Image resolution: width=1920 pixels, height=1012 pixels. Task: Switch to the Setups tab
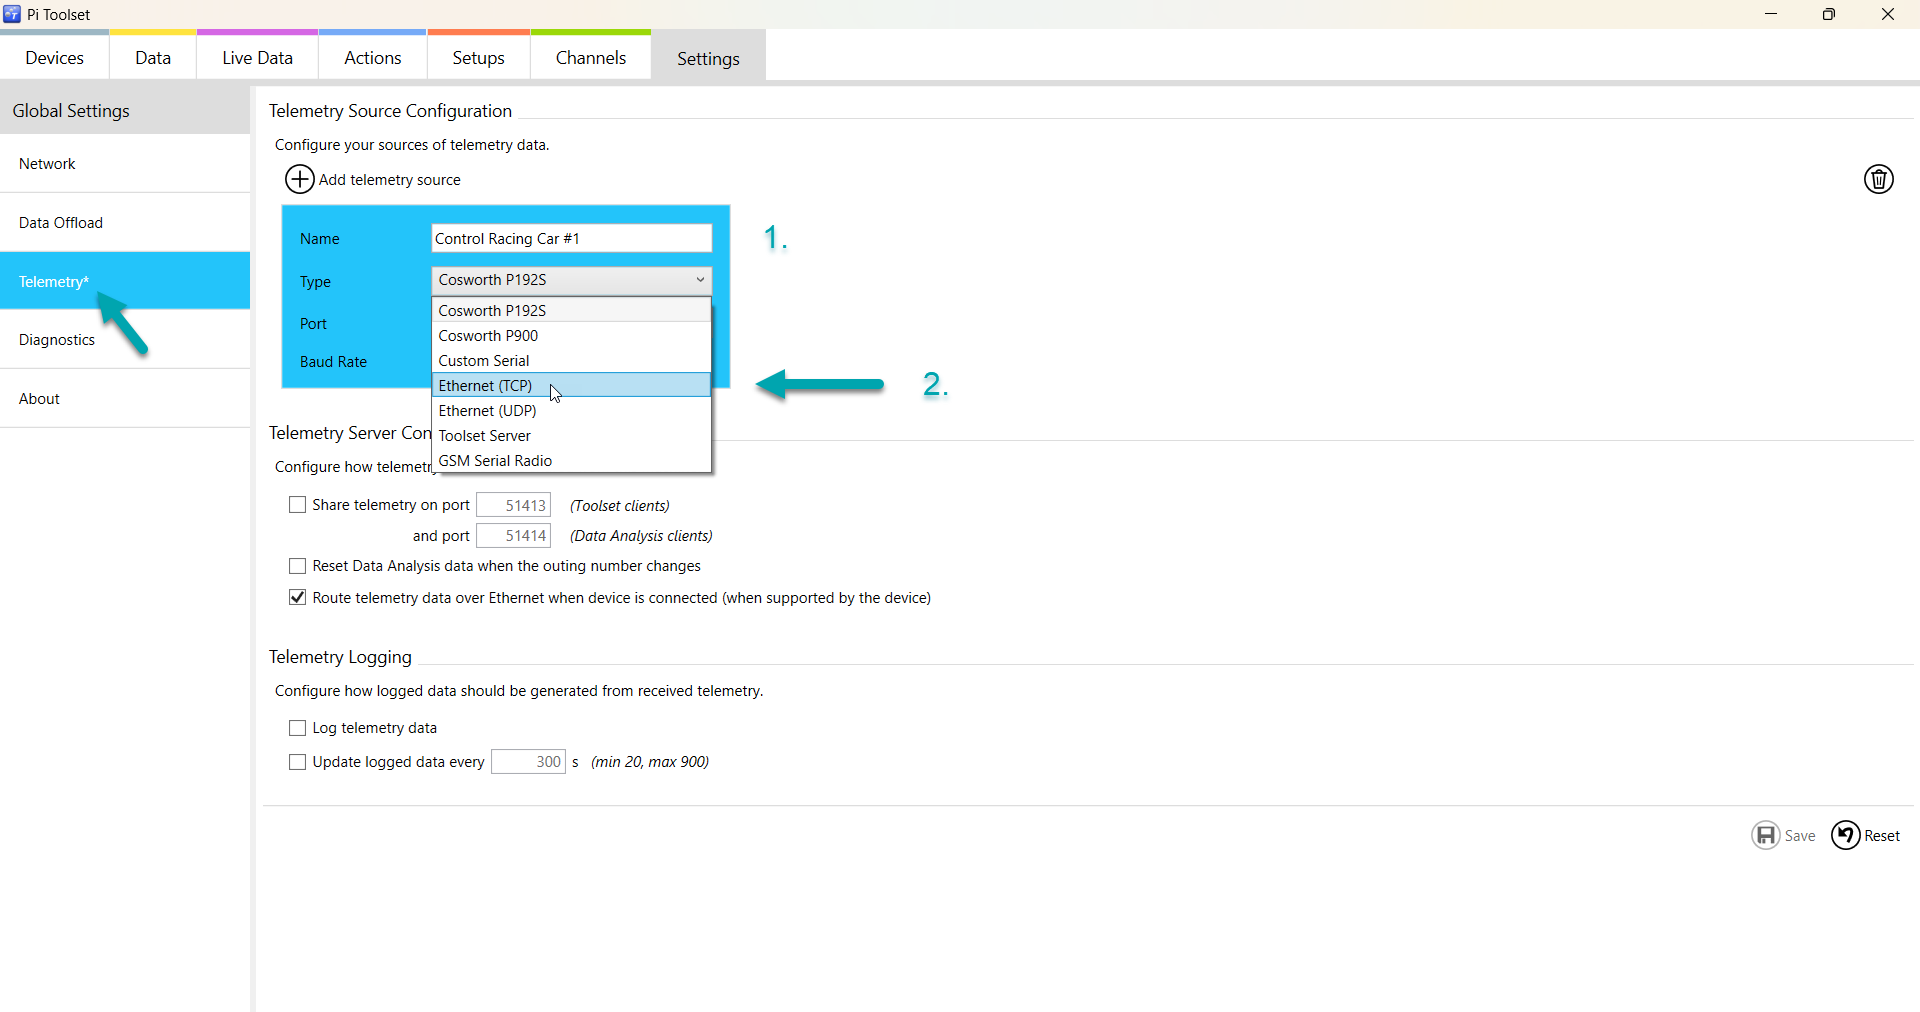pos(479,58)
